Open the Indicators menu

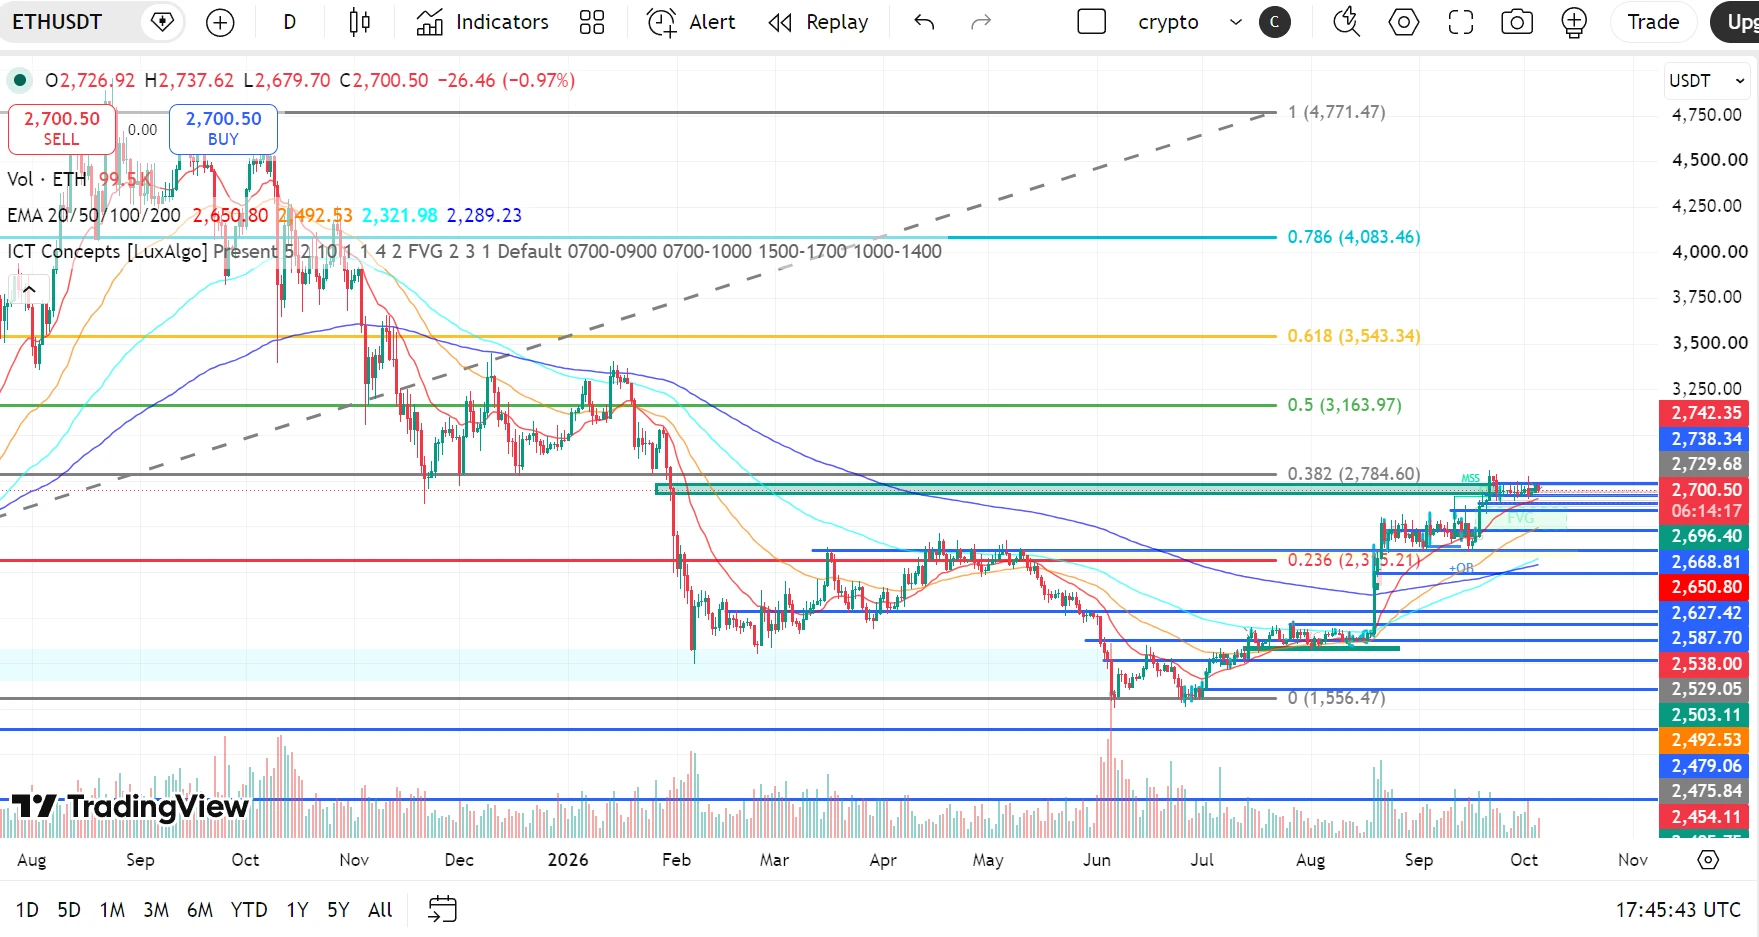point(483,22)
